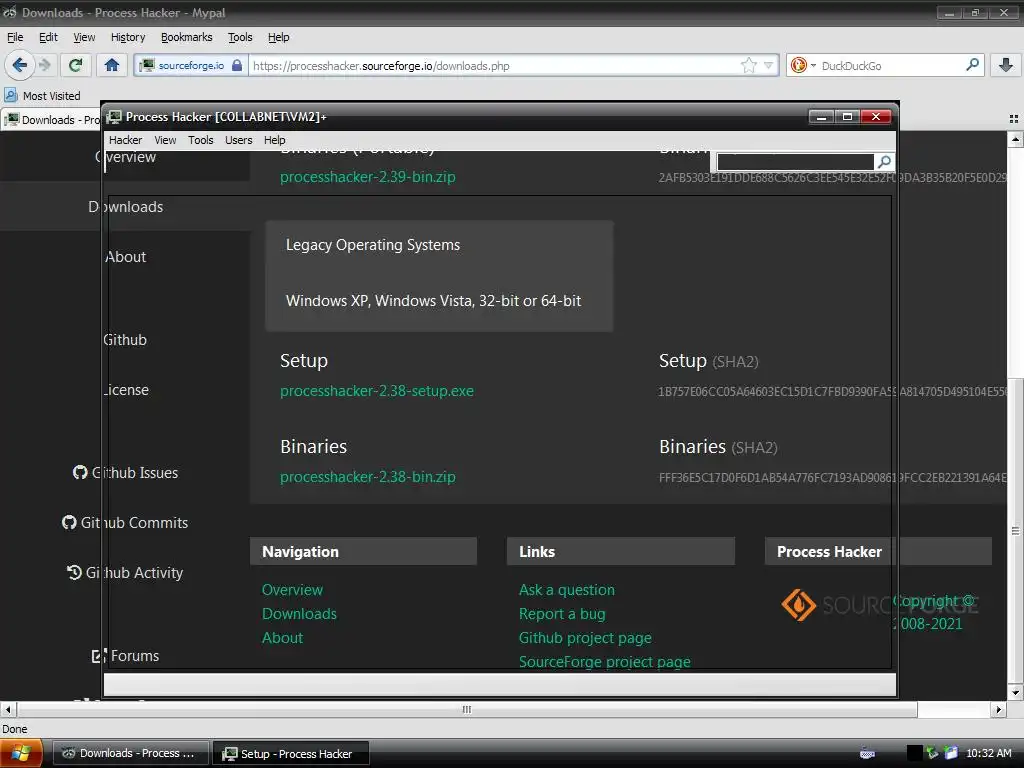This screenshot has width=1024, height=768.
Task: Click the address bar URL field
Action: tap(495, 65)
